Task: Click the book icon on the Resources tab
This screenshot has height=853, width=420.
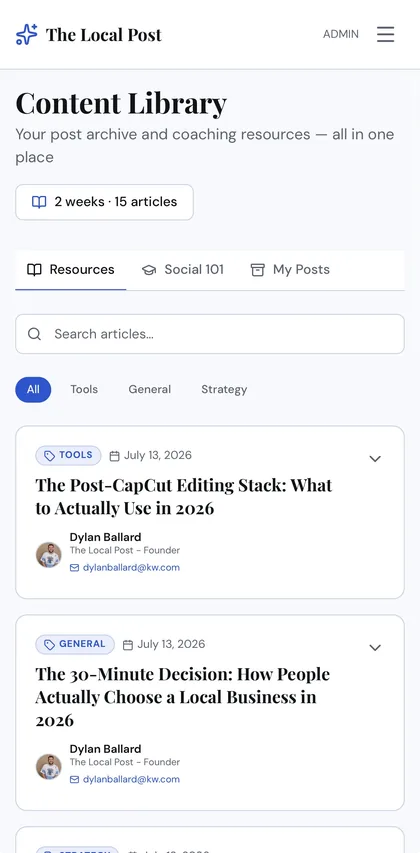Action: [34, 270]
